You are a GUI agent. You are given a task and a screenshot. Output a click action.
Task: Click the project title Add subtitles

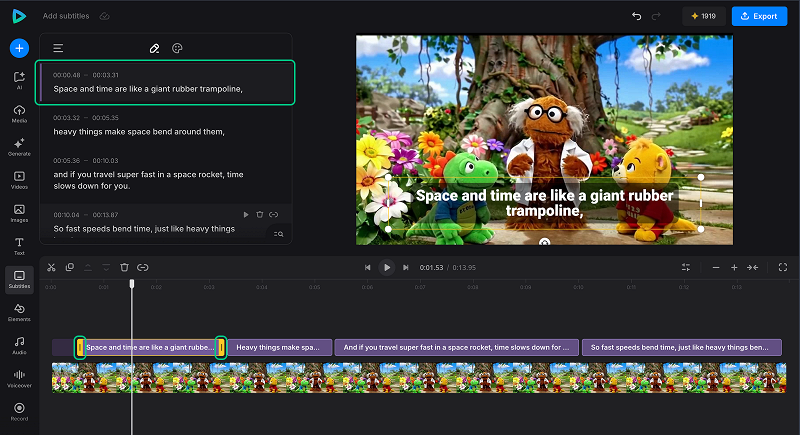coord(66,16)
